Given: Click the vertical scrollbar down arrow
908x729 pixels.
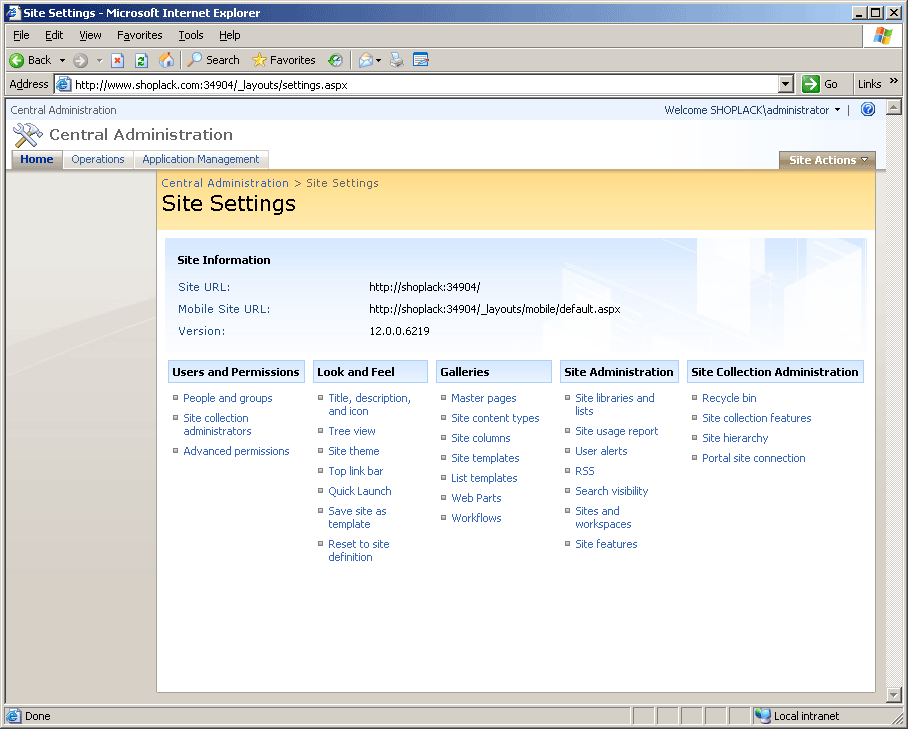Looking at the screenshot, I should tap(894, 694).
